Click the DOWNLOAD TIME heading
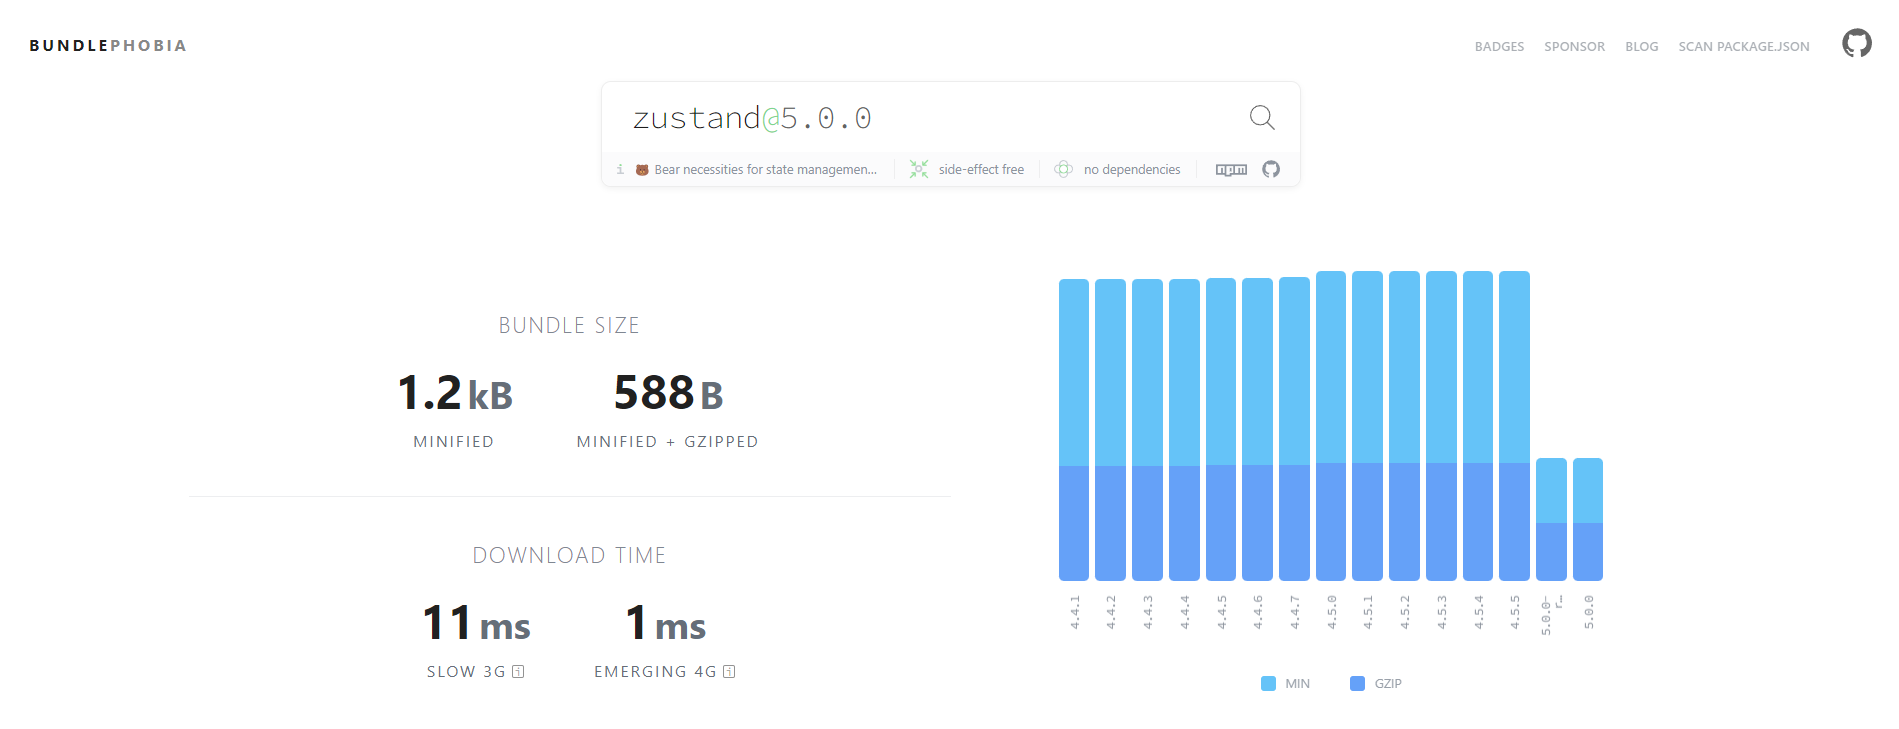 (x=569, y=556)
